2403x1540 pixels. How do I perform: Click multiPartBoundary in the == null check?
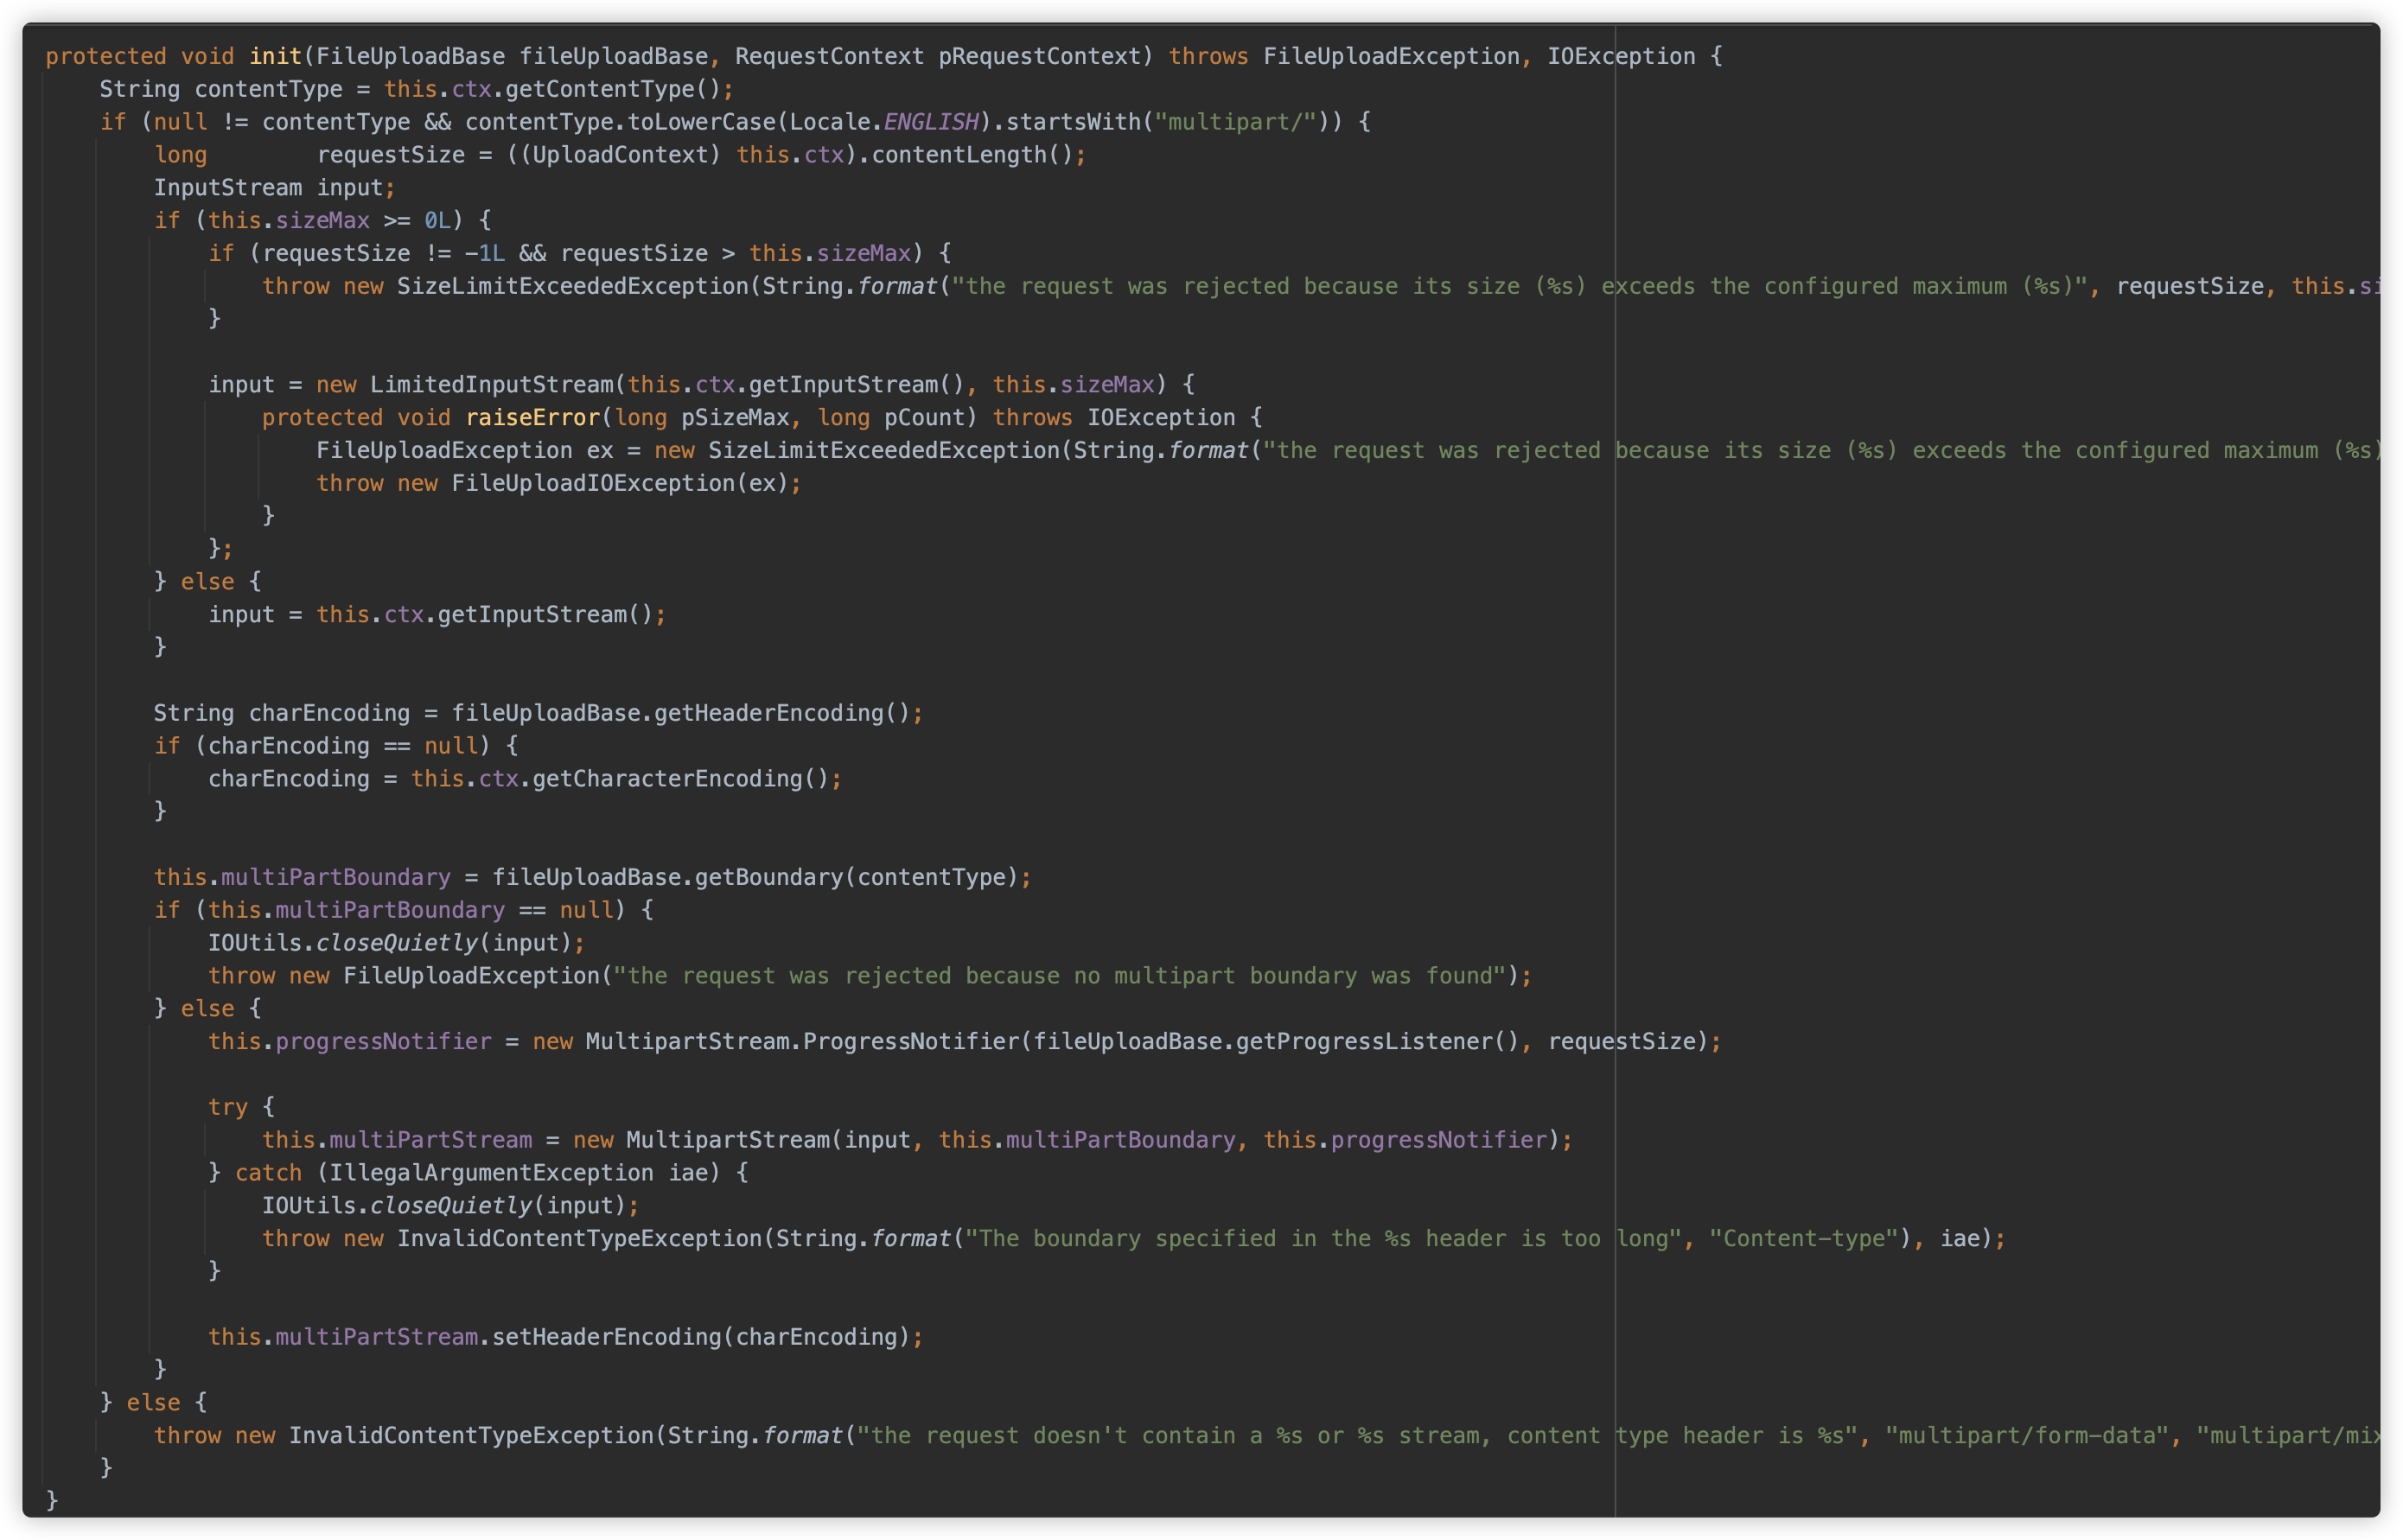[390, 910]
